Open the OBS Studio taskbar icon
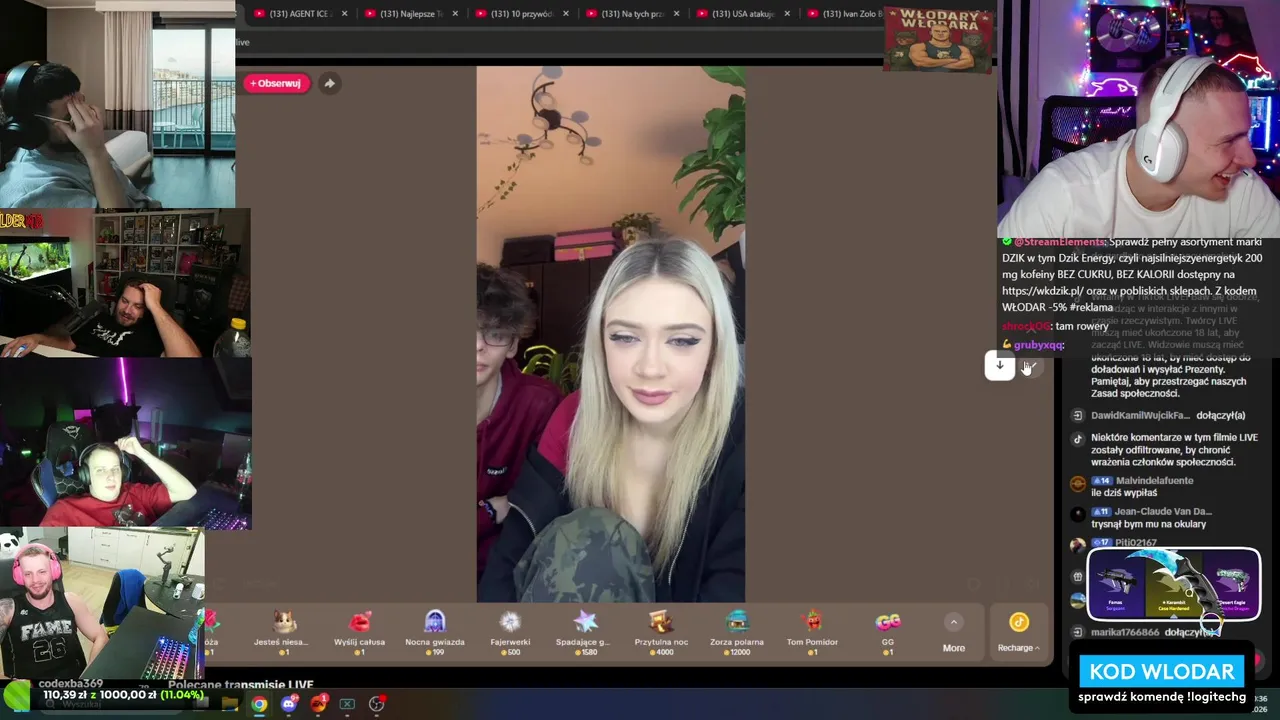Image resolution: width=1280 pixels, height=720 pixels. pyautogui.click(x=377, y=704)
